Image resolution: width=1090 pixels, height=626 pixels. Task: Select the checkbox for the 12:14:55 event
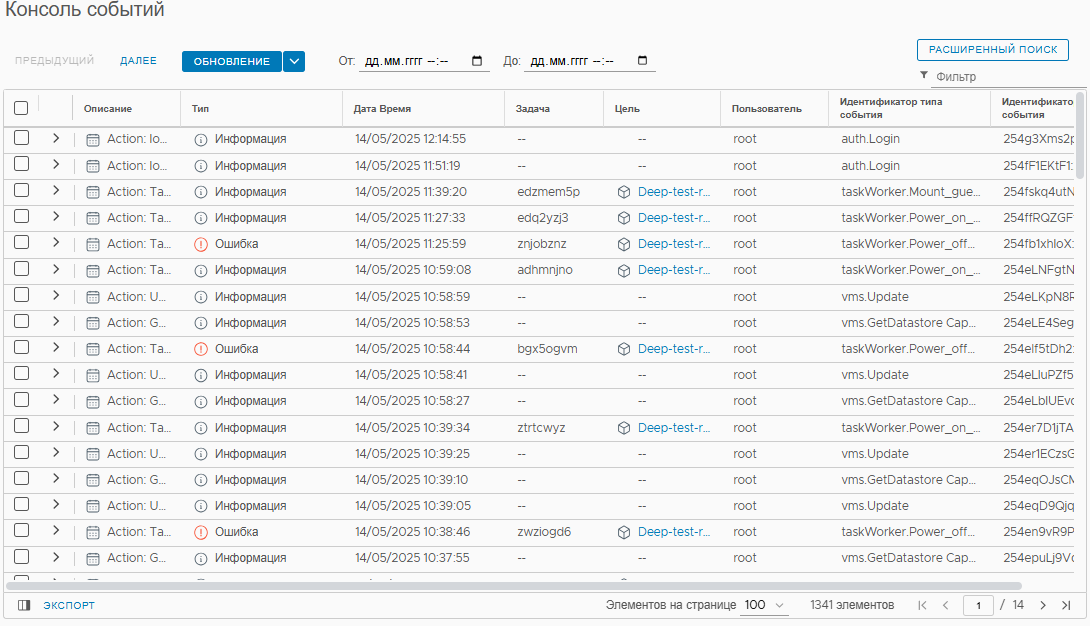(22, 138)
